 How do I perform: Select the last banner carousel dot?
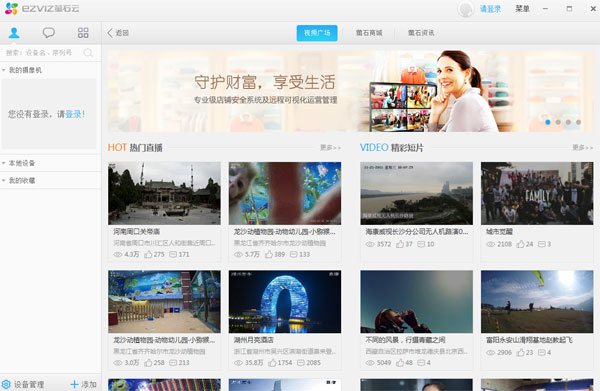[x=579, y=122]
